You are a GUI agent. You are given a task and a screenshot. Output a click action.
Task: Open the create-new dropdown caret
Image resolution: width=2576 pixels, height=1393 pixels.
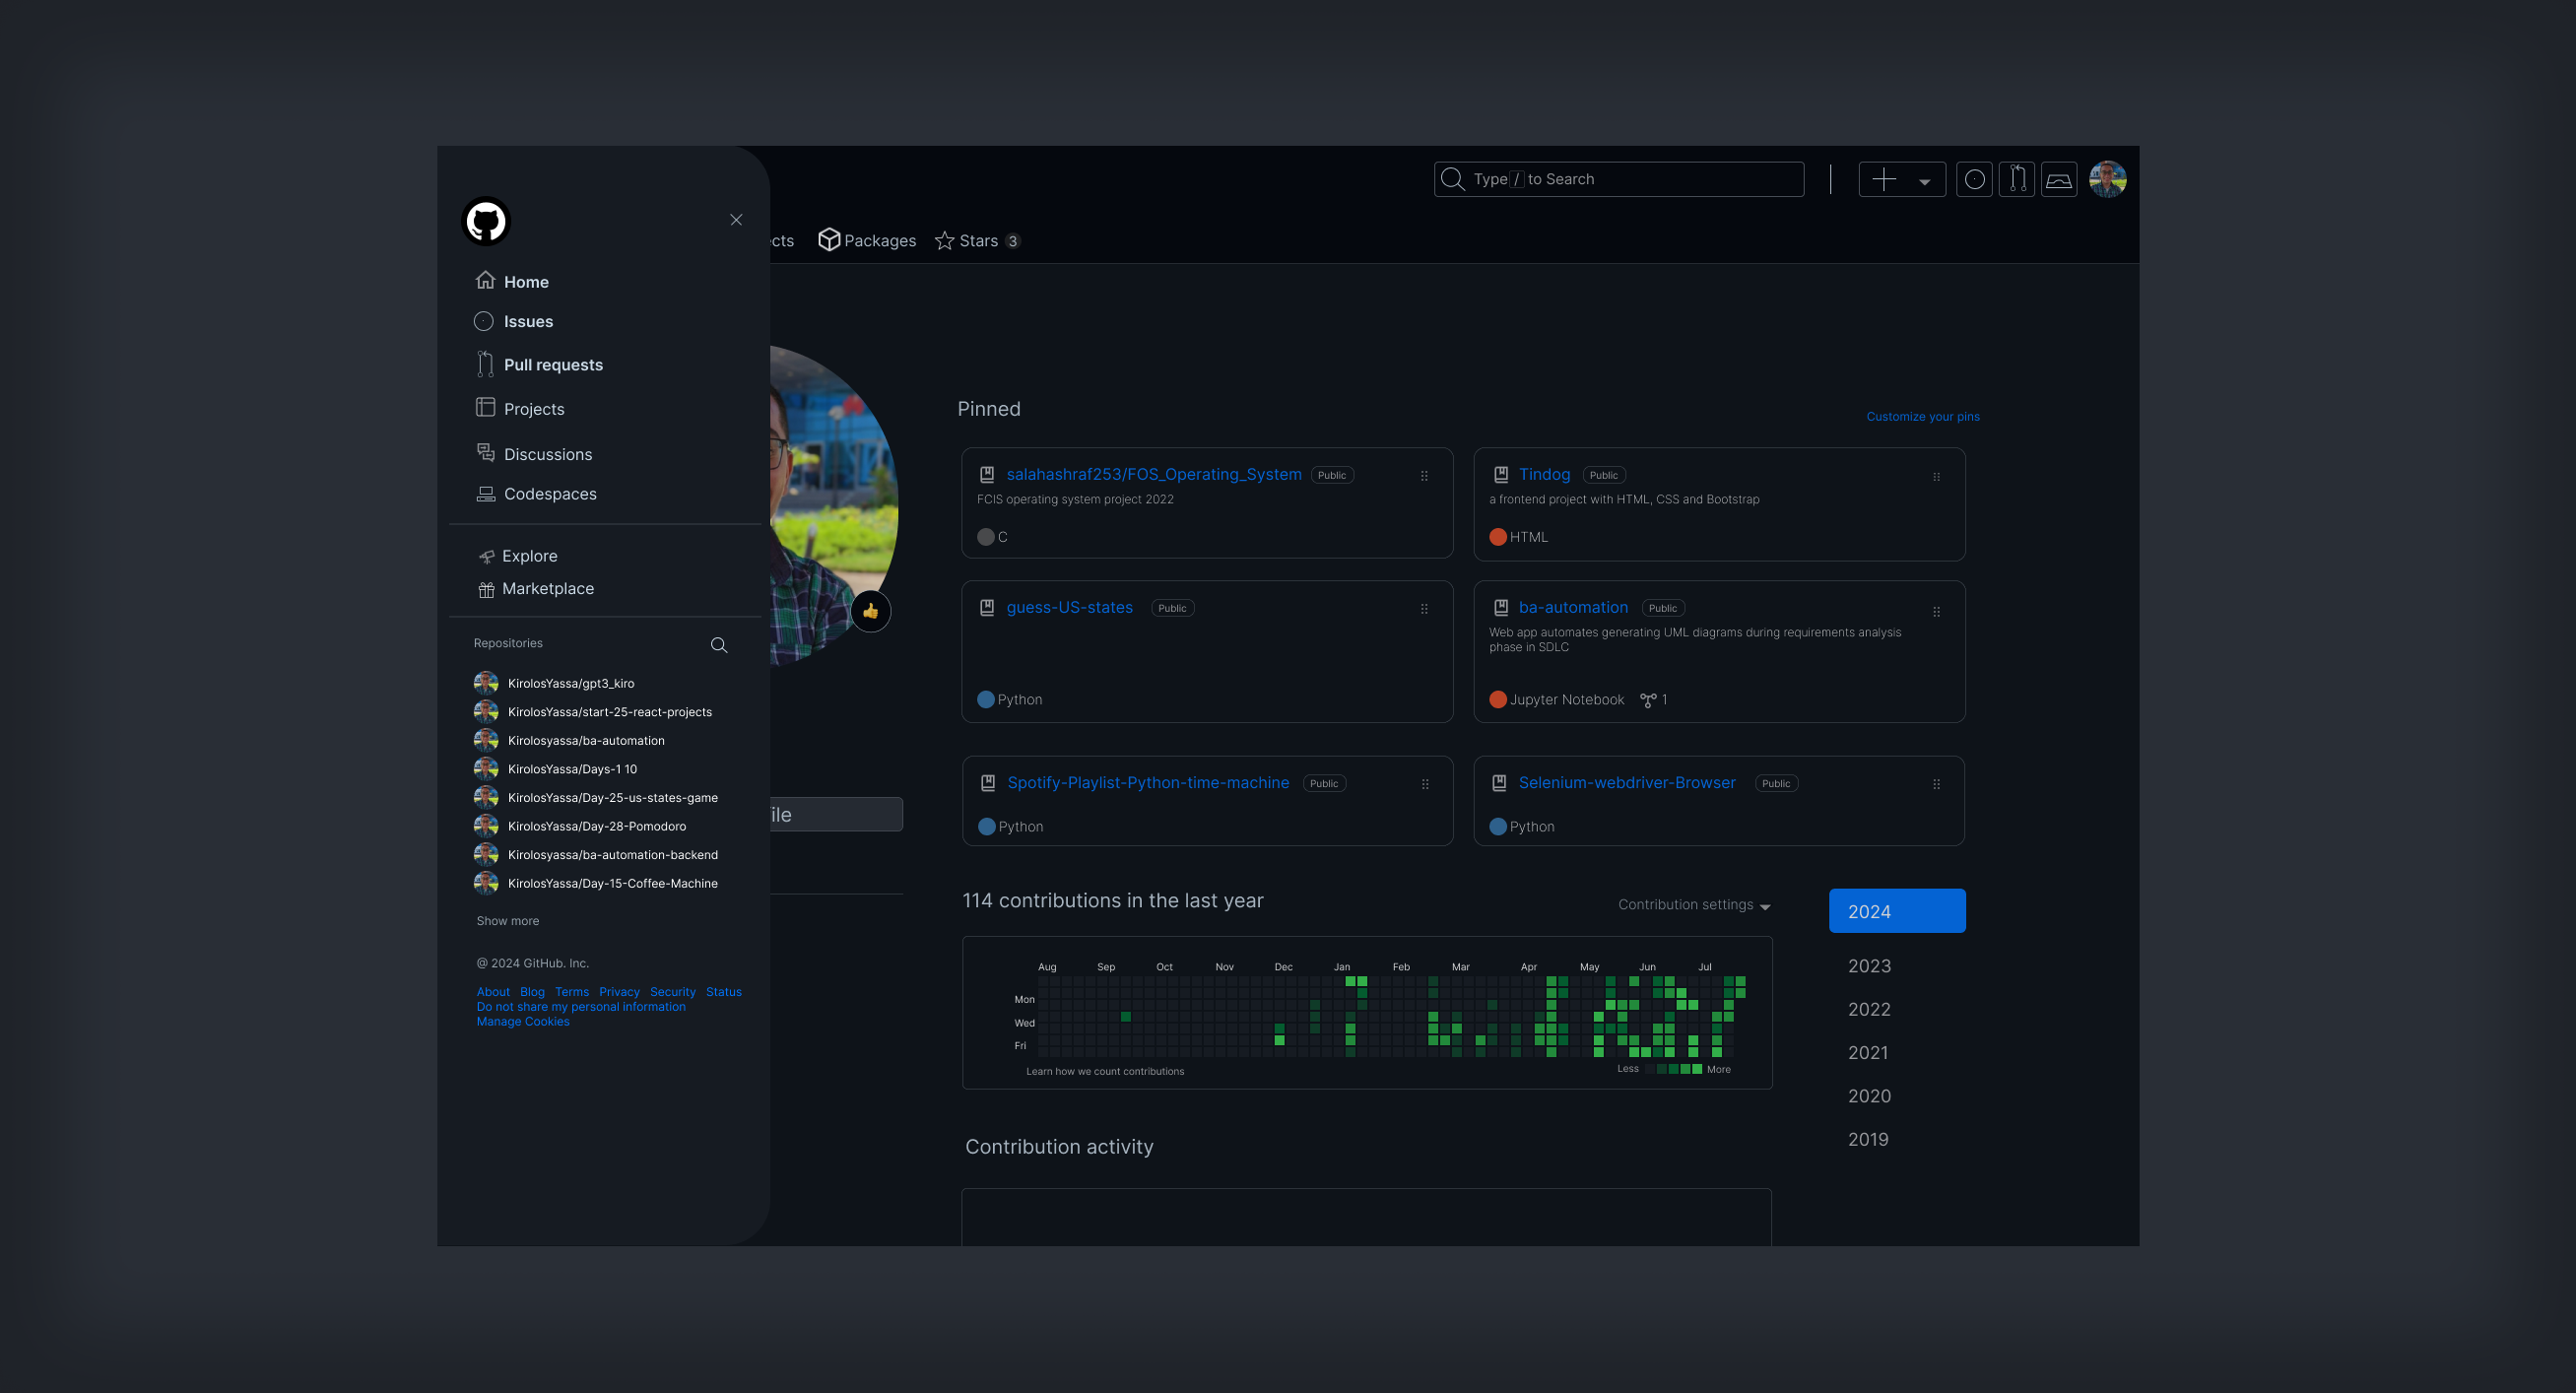tap(1925, 179)
